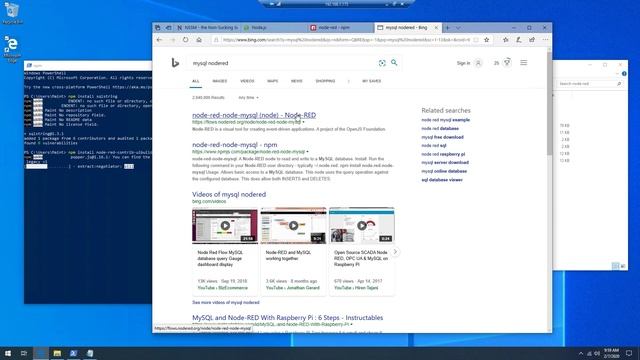This screenshot has width=640, height=360.
Task: Select the VIDEOS results tab
Action: (x=247, y=81)
